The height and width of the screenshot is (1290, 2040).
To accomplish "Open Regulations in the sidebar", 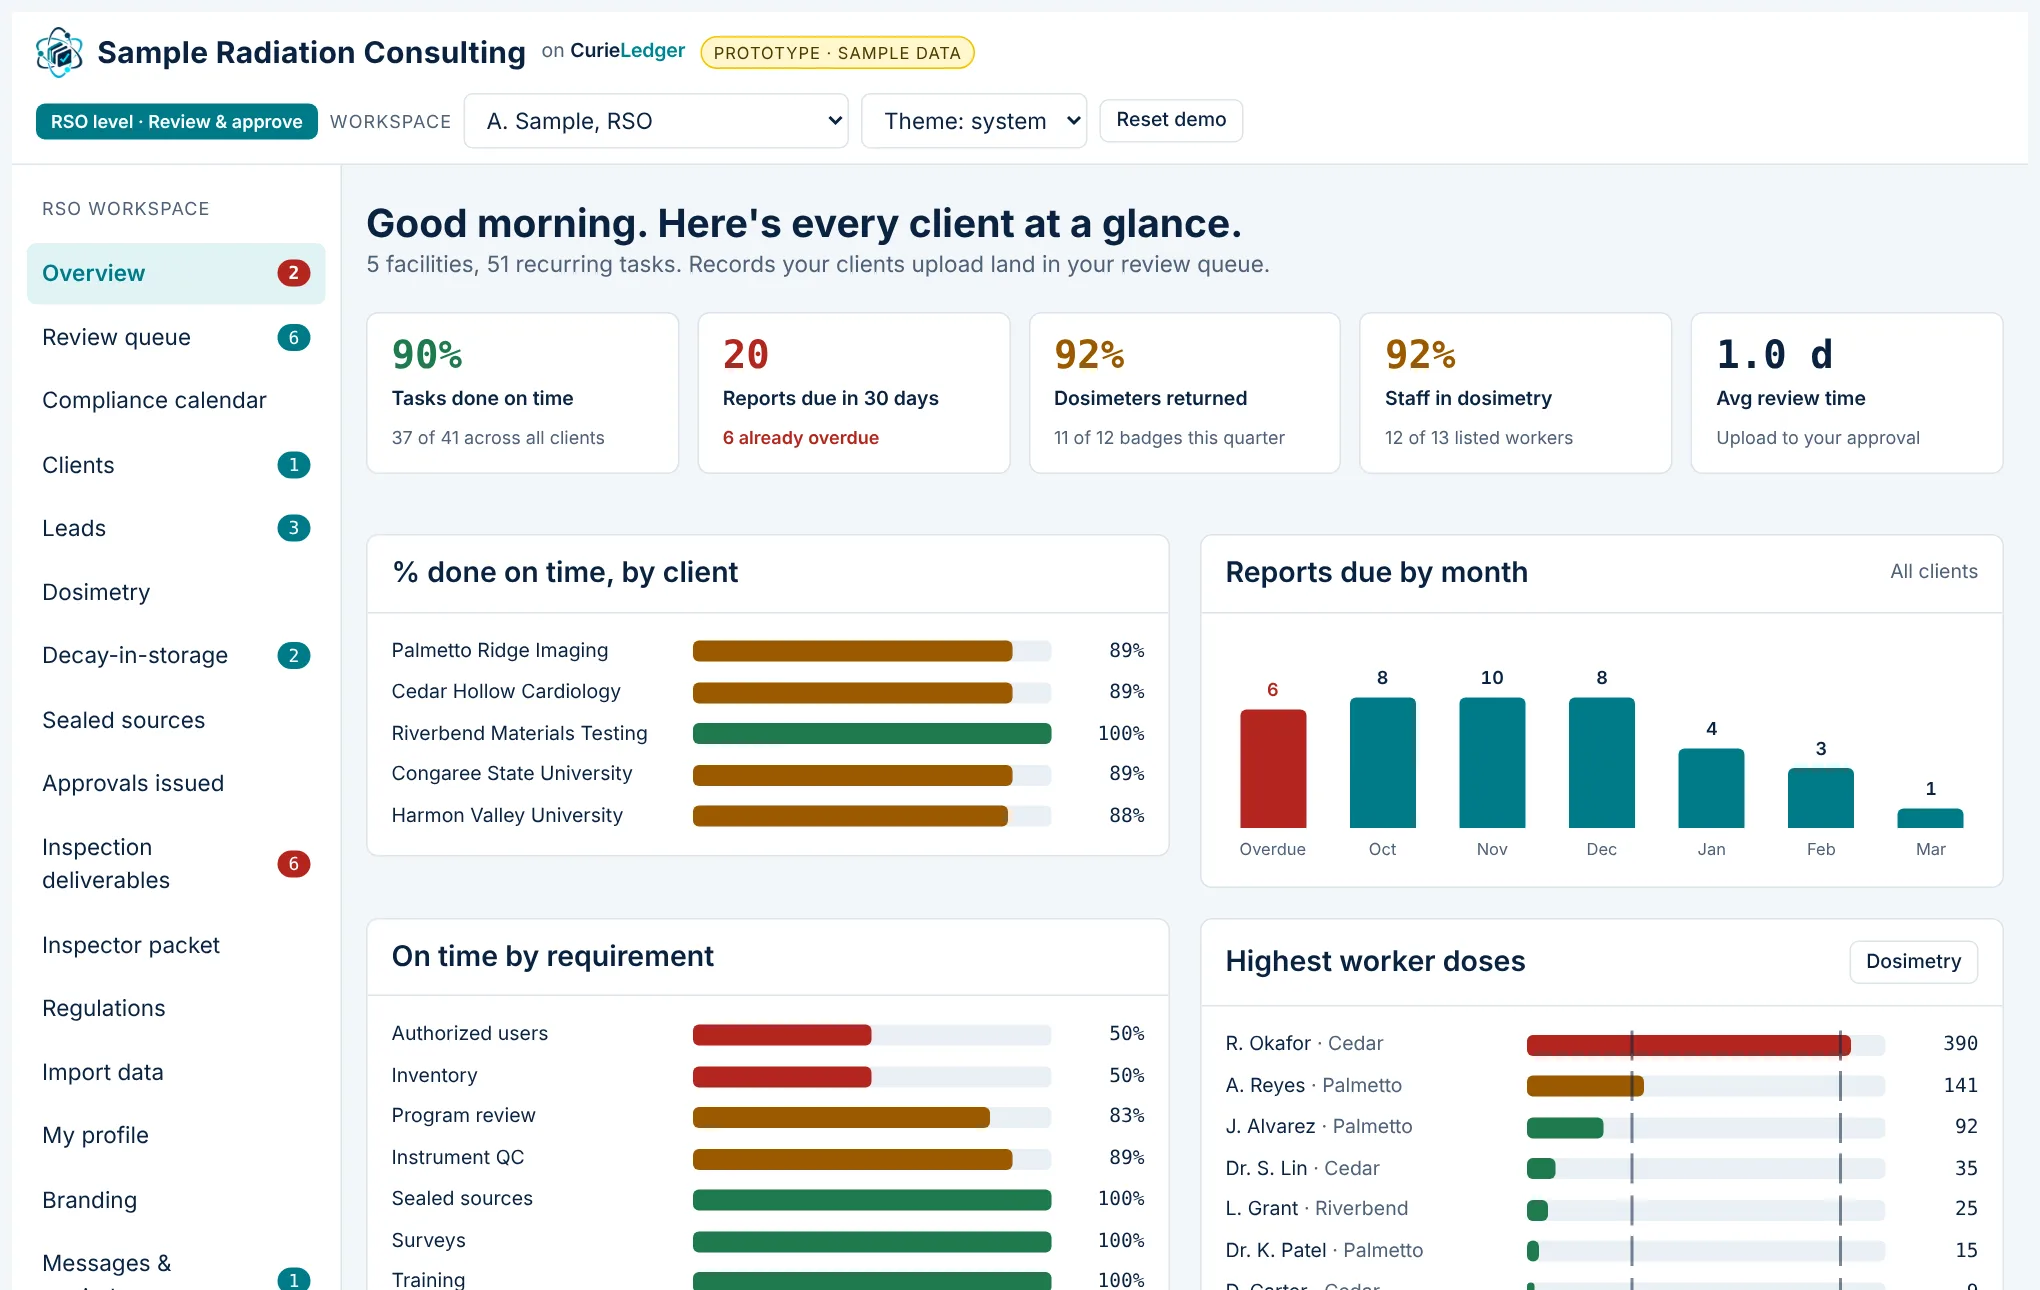I will point(176,1008).
